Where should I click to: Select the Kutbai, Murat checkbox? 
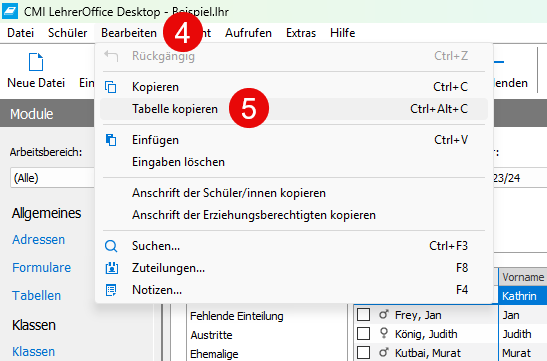(364, 352)
